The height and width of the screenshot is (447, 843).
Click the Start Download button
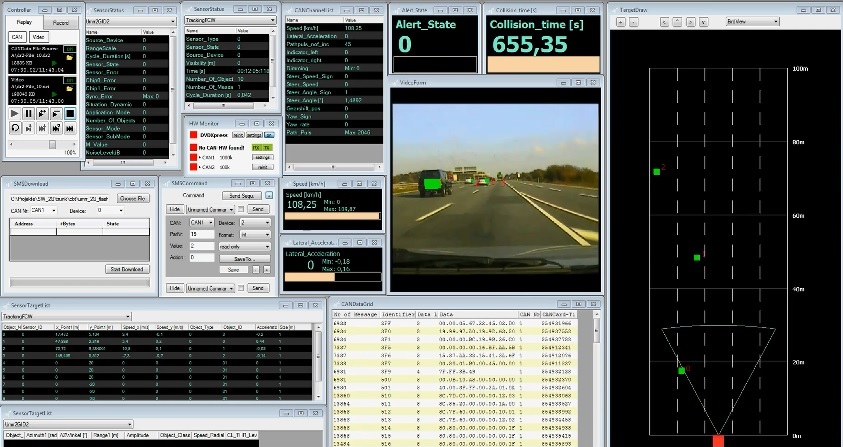(127, 269)
